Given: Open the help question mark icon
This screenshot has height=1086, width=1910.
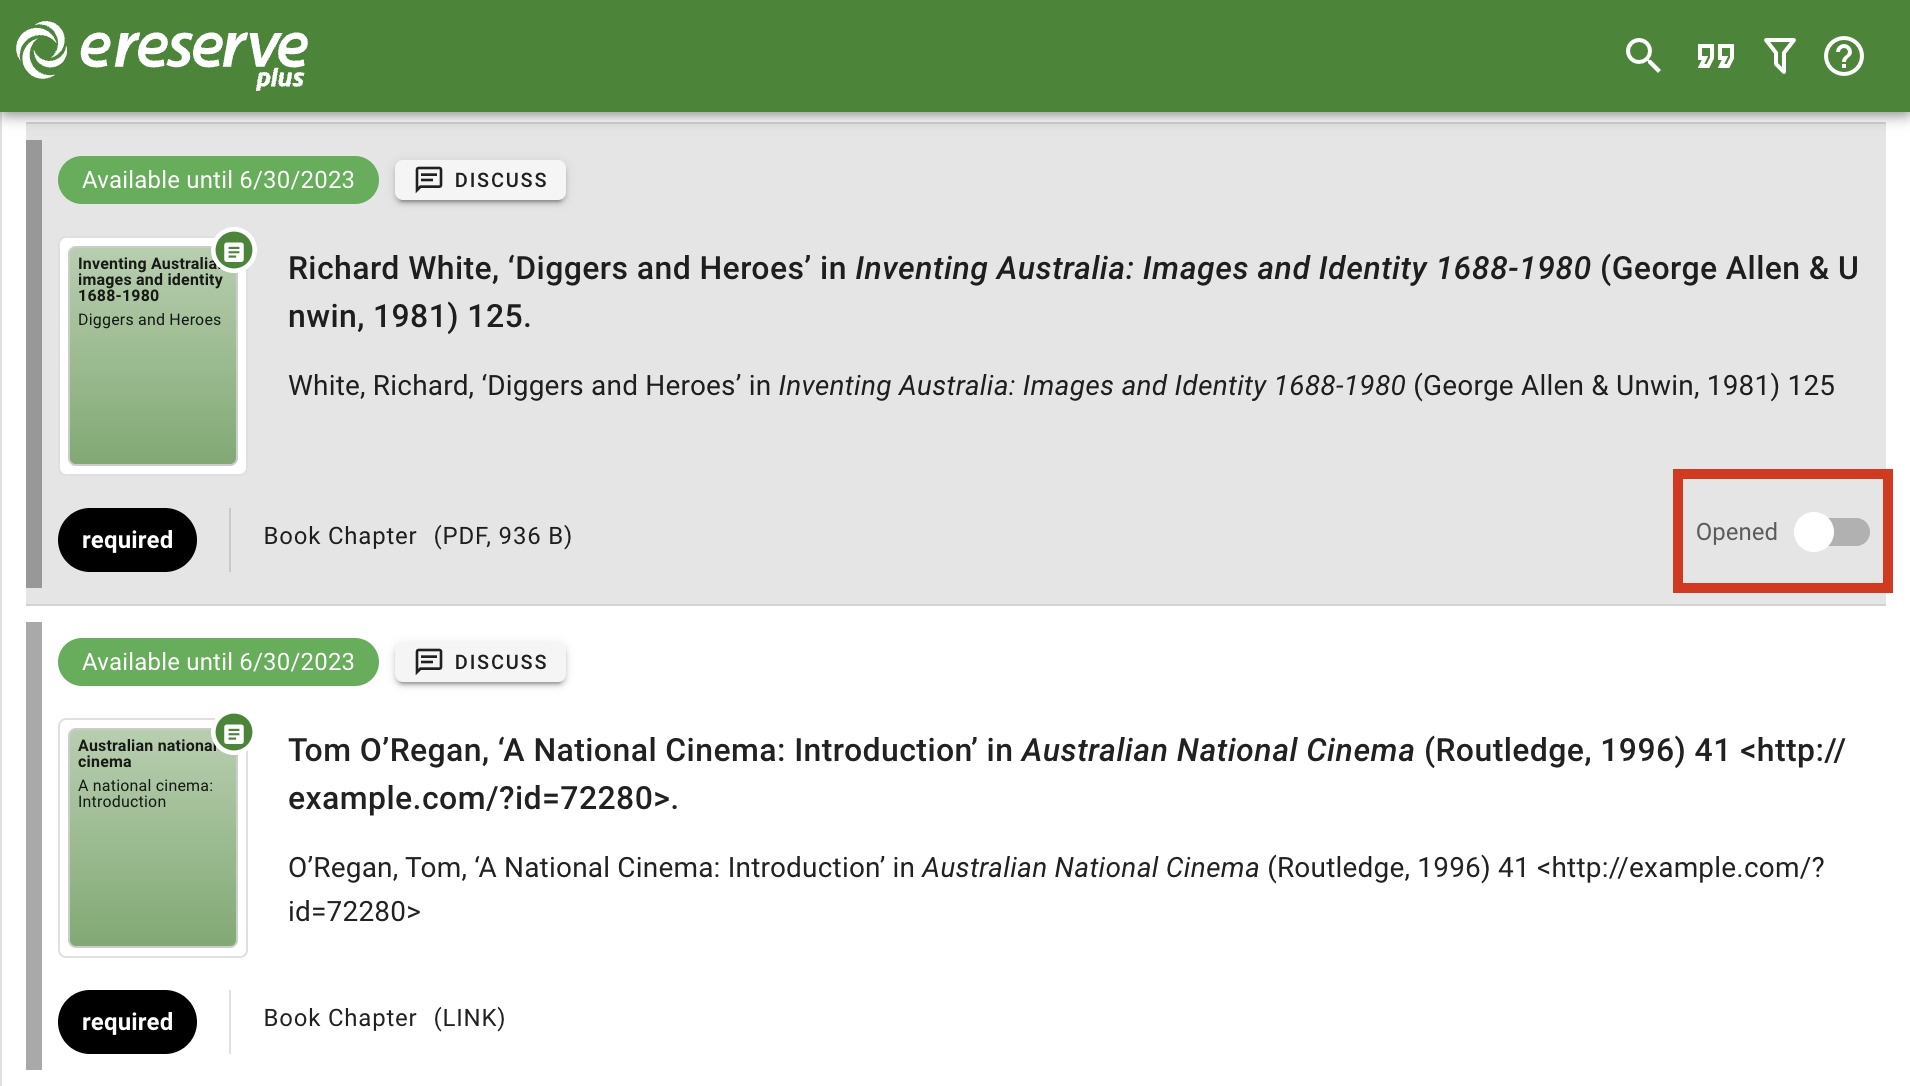Looking at the screenshot, I should tap(1843, 56).
